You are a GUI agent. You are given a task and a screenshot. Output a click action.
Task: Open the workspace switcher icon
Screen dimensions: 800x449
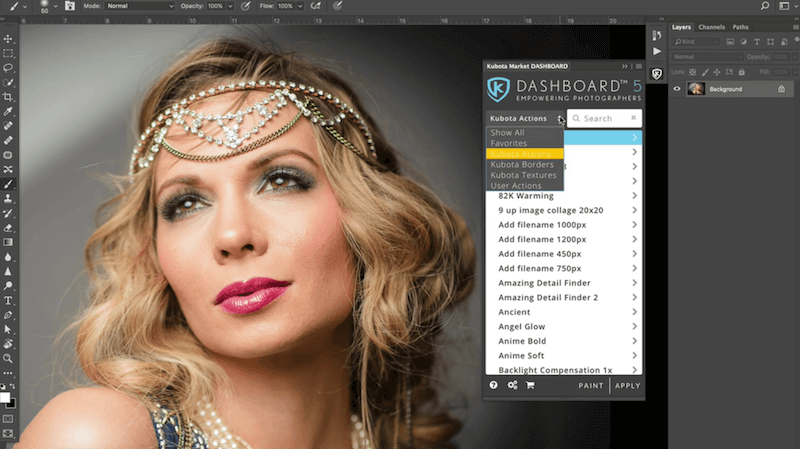785,6
